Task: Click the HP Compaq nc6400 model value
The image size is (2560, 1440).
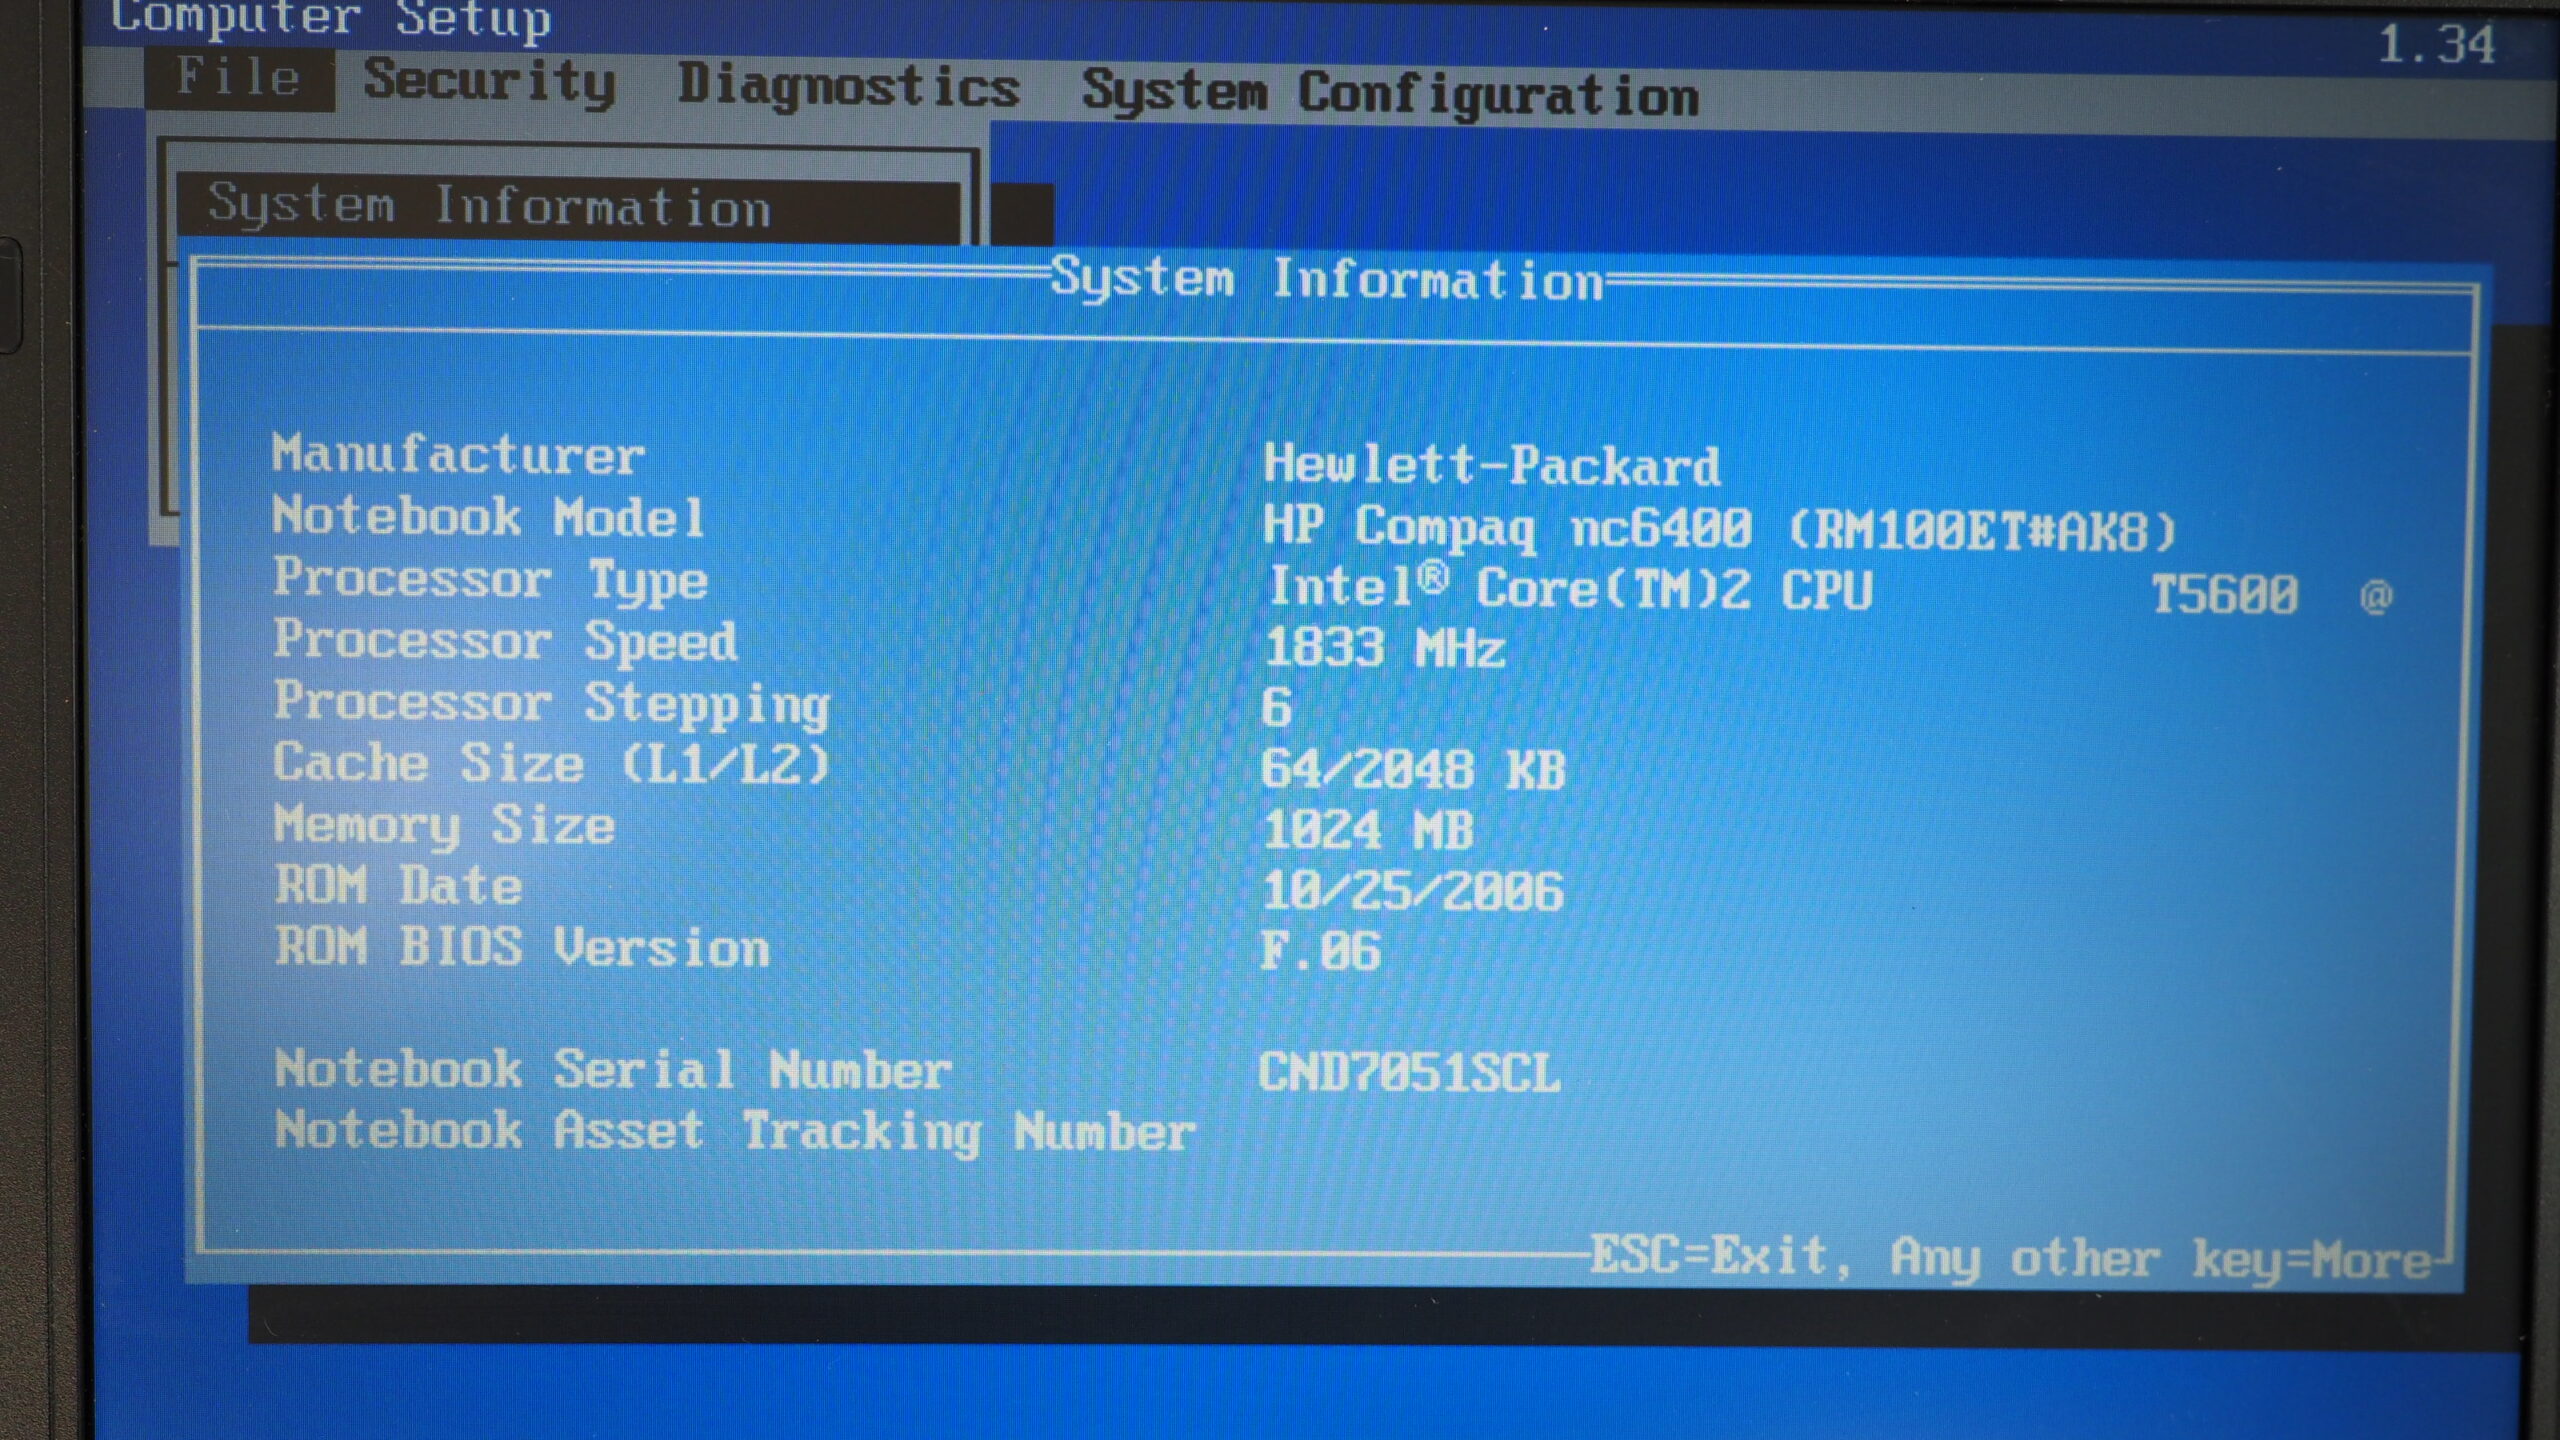Action: point(1718,528)
